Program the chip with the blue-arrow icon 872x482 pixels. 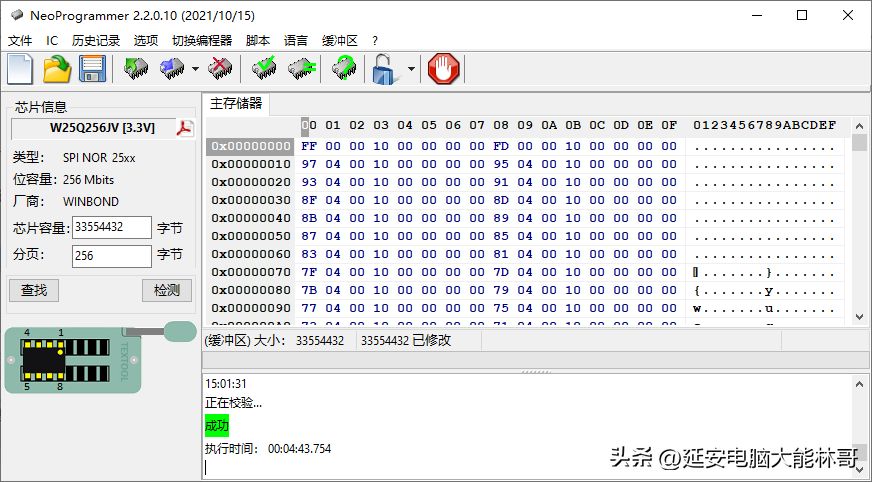pyautogui.click(x=172, y=68)
